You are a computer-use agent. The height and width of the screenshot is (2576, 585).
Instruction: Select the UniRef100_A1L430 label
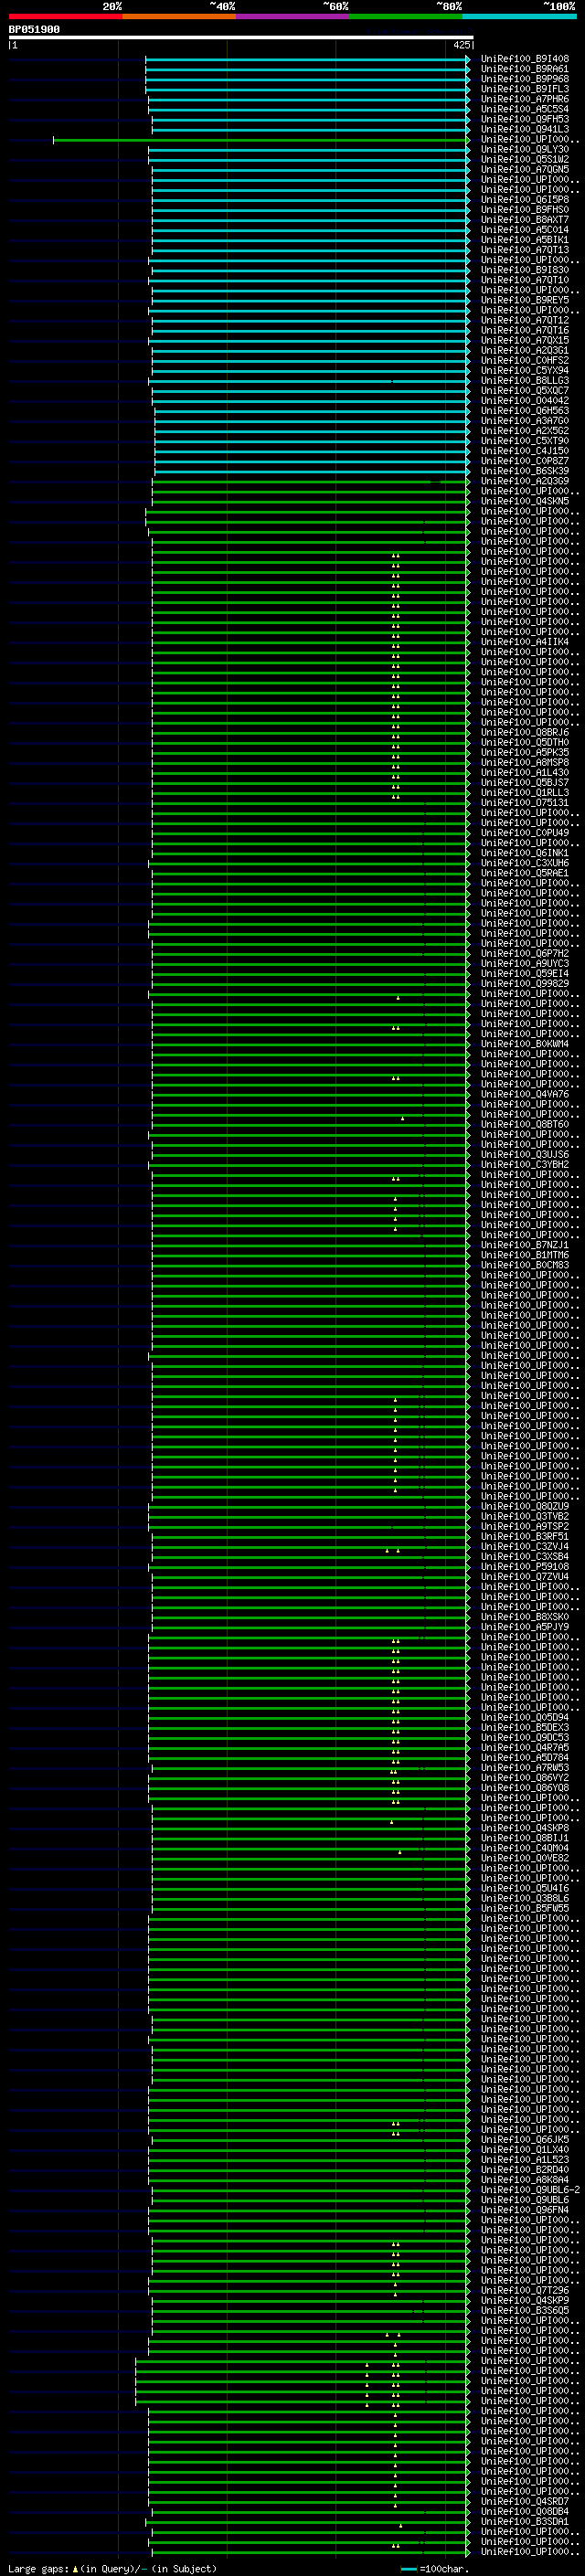point(525,772)
